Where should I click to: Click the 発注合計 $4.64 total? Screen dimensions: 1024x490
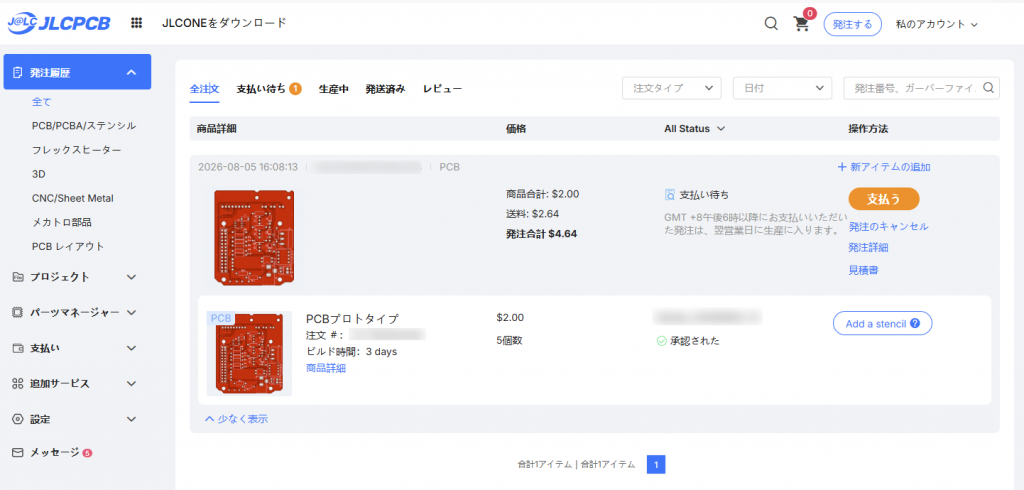pos(541,233)
